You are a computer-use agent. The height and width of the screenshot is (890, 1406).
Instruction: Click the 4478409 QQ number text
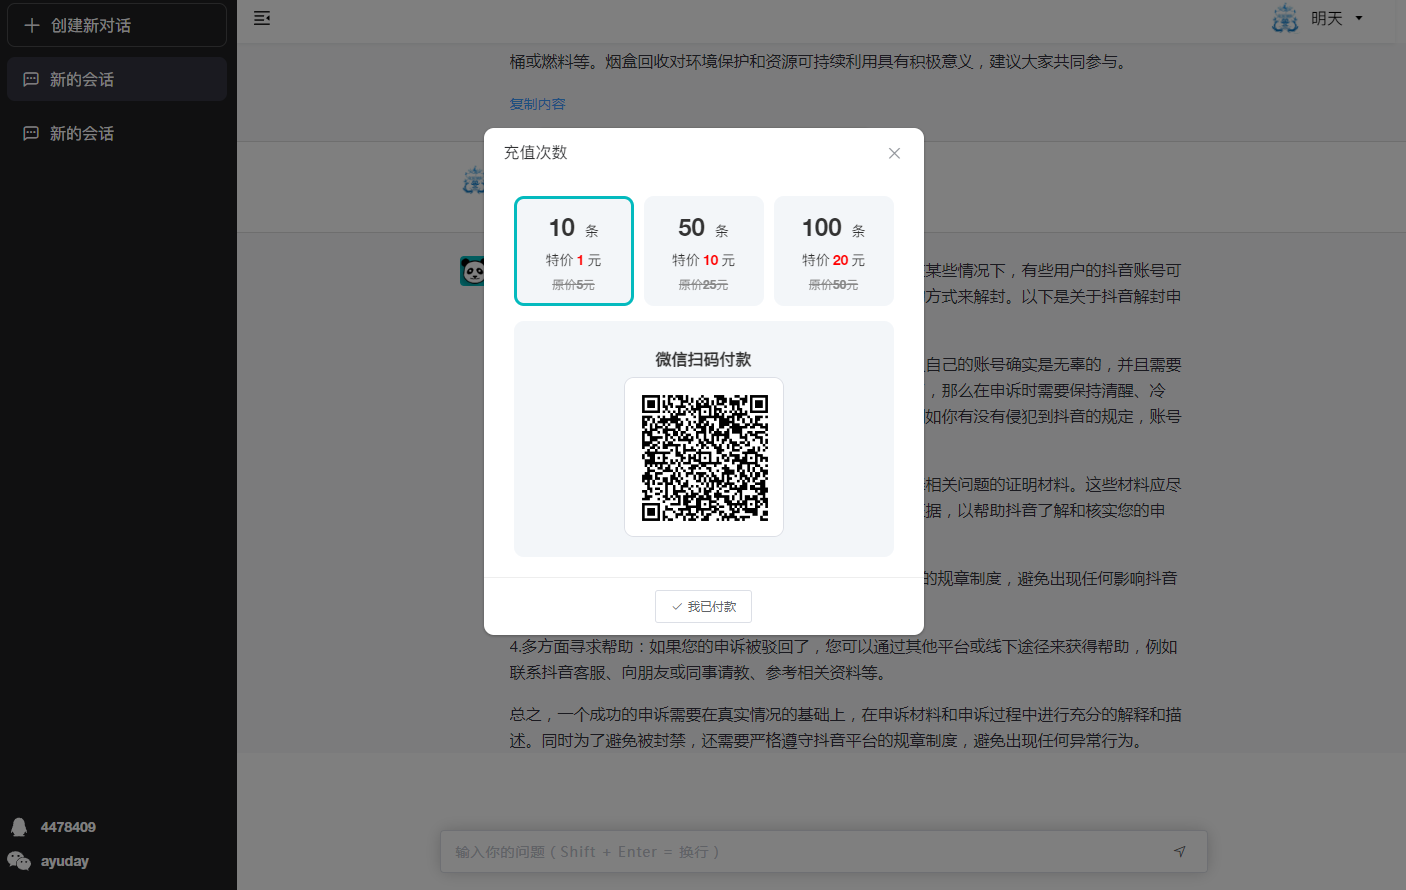tap(68, 827)
